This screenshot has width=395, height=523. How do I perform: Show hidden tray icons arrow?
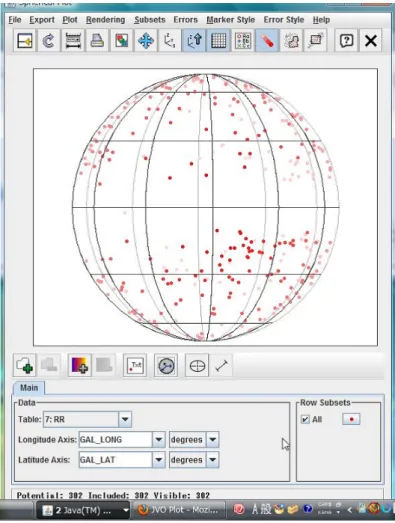coord(349,510)
